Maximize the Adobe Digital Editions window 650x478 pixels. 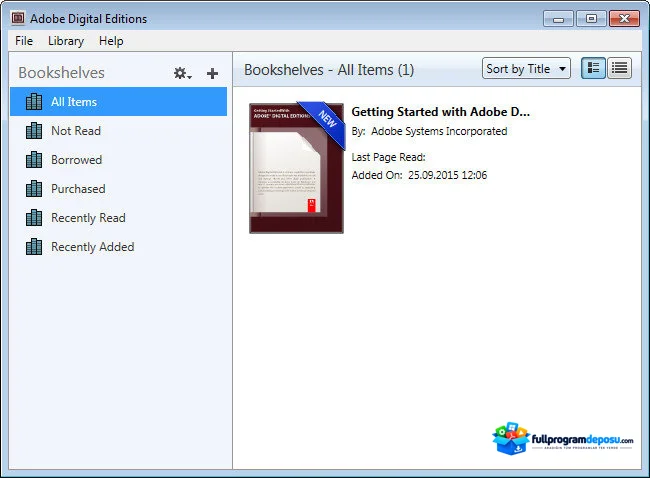click(591, 19)
